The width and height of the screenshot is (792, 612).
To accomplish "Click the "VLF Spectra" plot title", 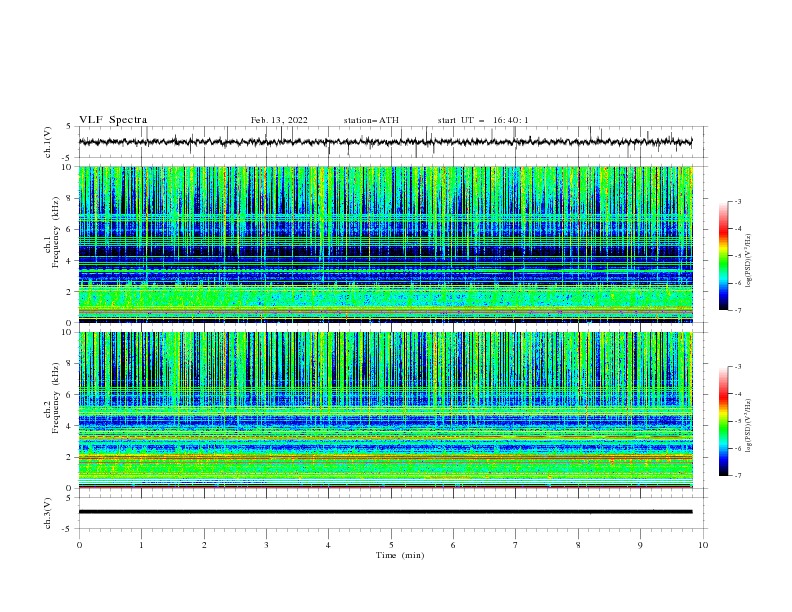I will point(113,120).
